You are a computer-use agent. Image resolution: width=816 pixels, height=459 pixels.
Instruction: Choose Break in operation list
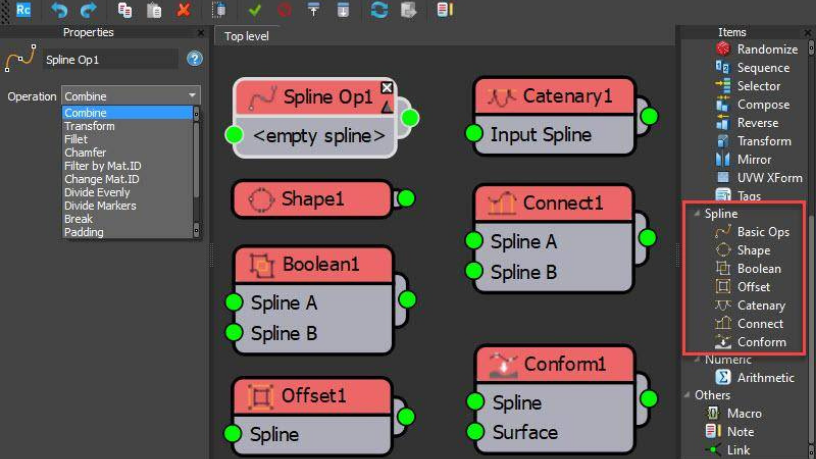(127, 219)
